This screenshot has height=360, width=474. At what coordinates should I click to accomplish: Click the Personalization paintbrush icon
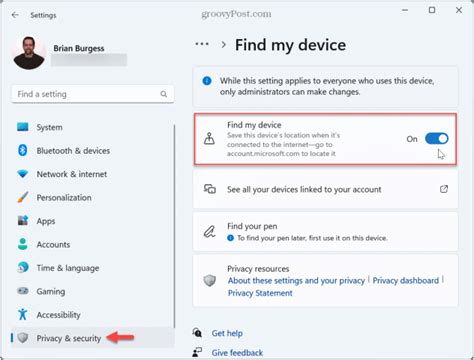[23, 197]
